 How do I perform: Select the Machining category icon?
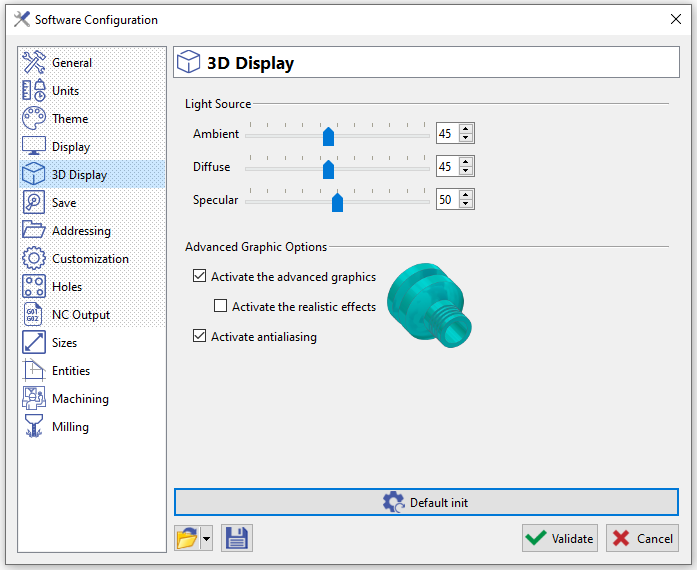pyautogui.click(x=34, y=398)
